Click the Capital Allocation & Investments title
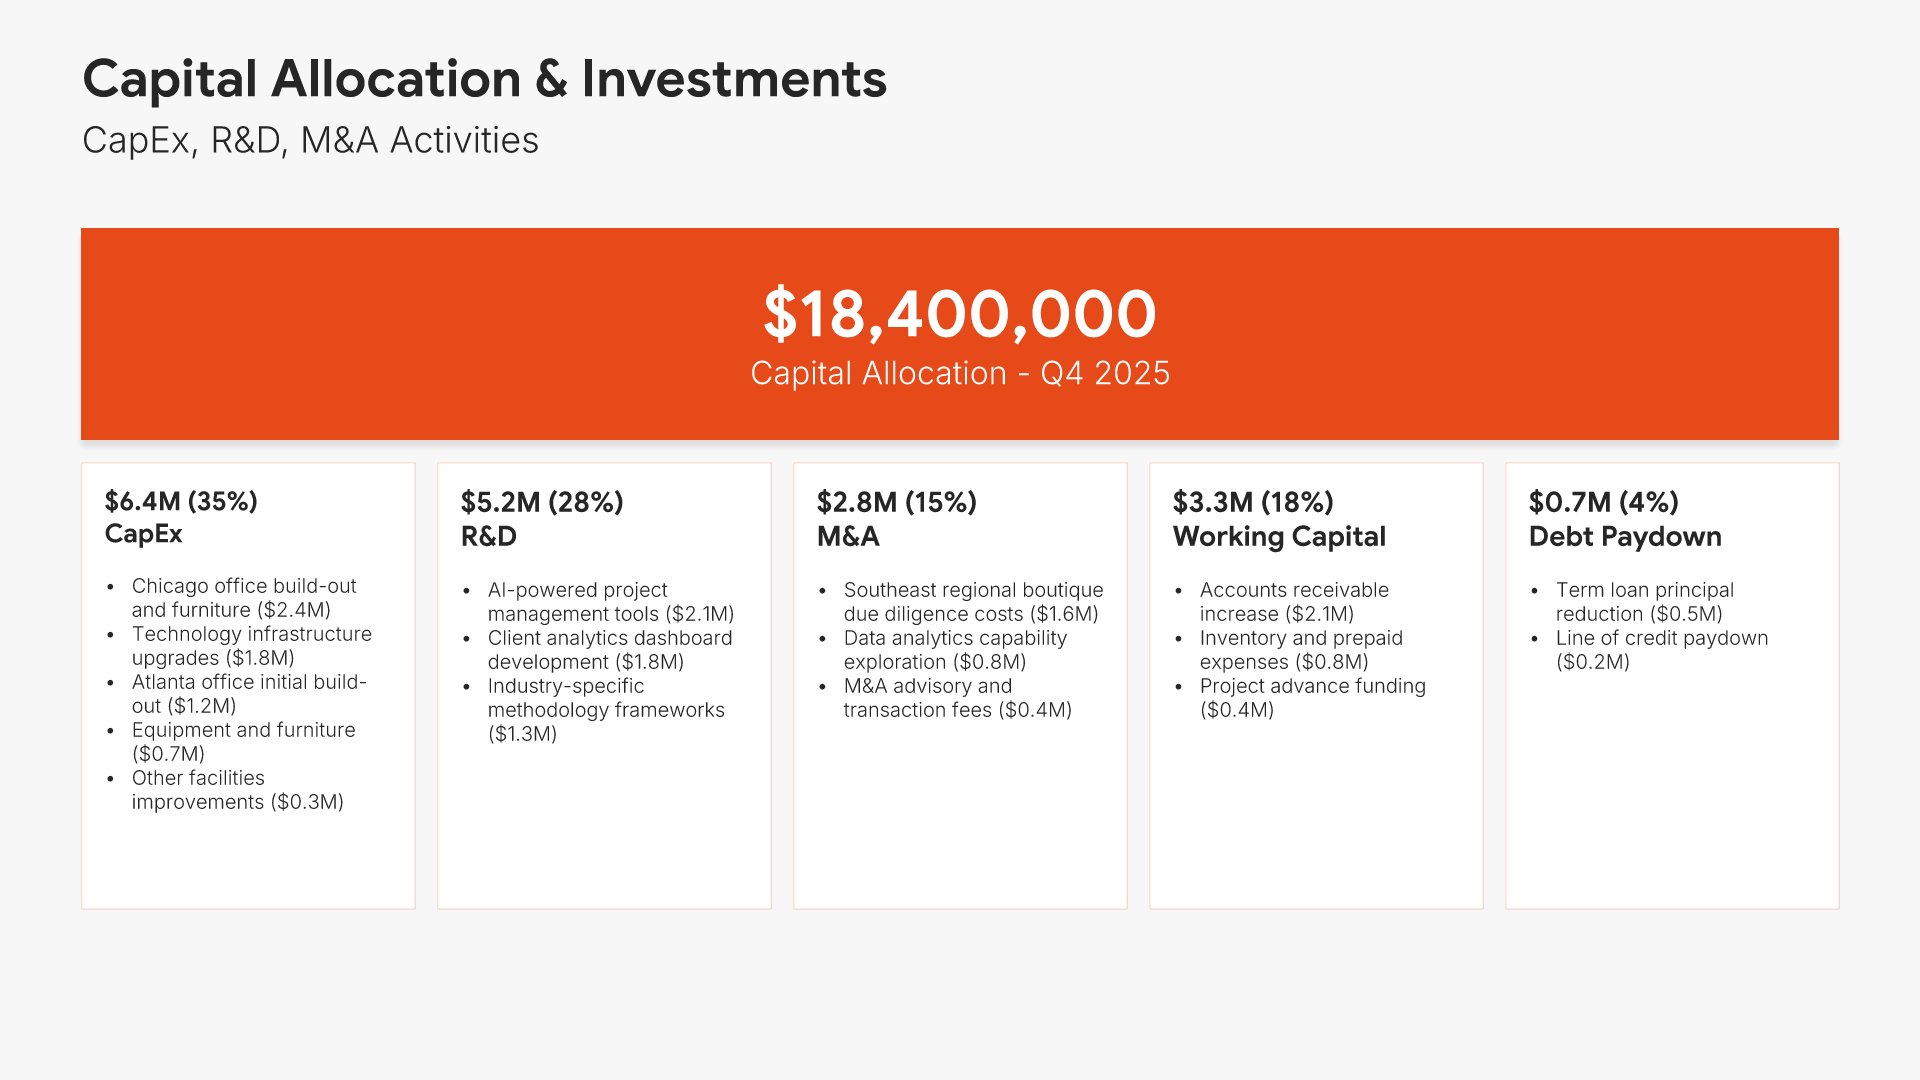The image size is (1920, 1080). click(x=484, y=79)
